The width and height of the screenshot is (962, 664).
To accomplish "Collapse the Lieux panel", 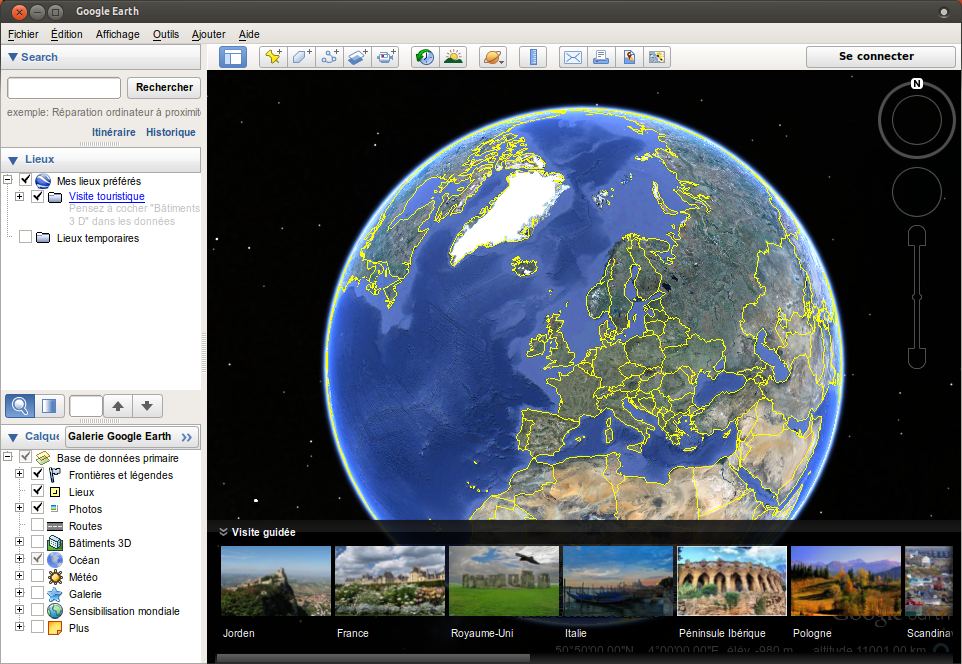I will pyautogui.click(x=14, y=160).
